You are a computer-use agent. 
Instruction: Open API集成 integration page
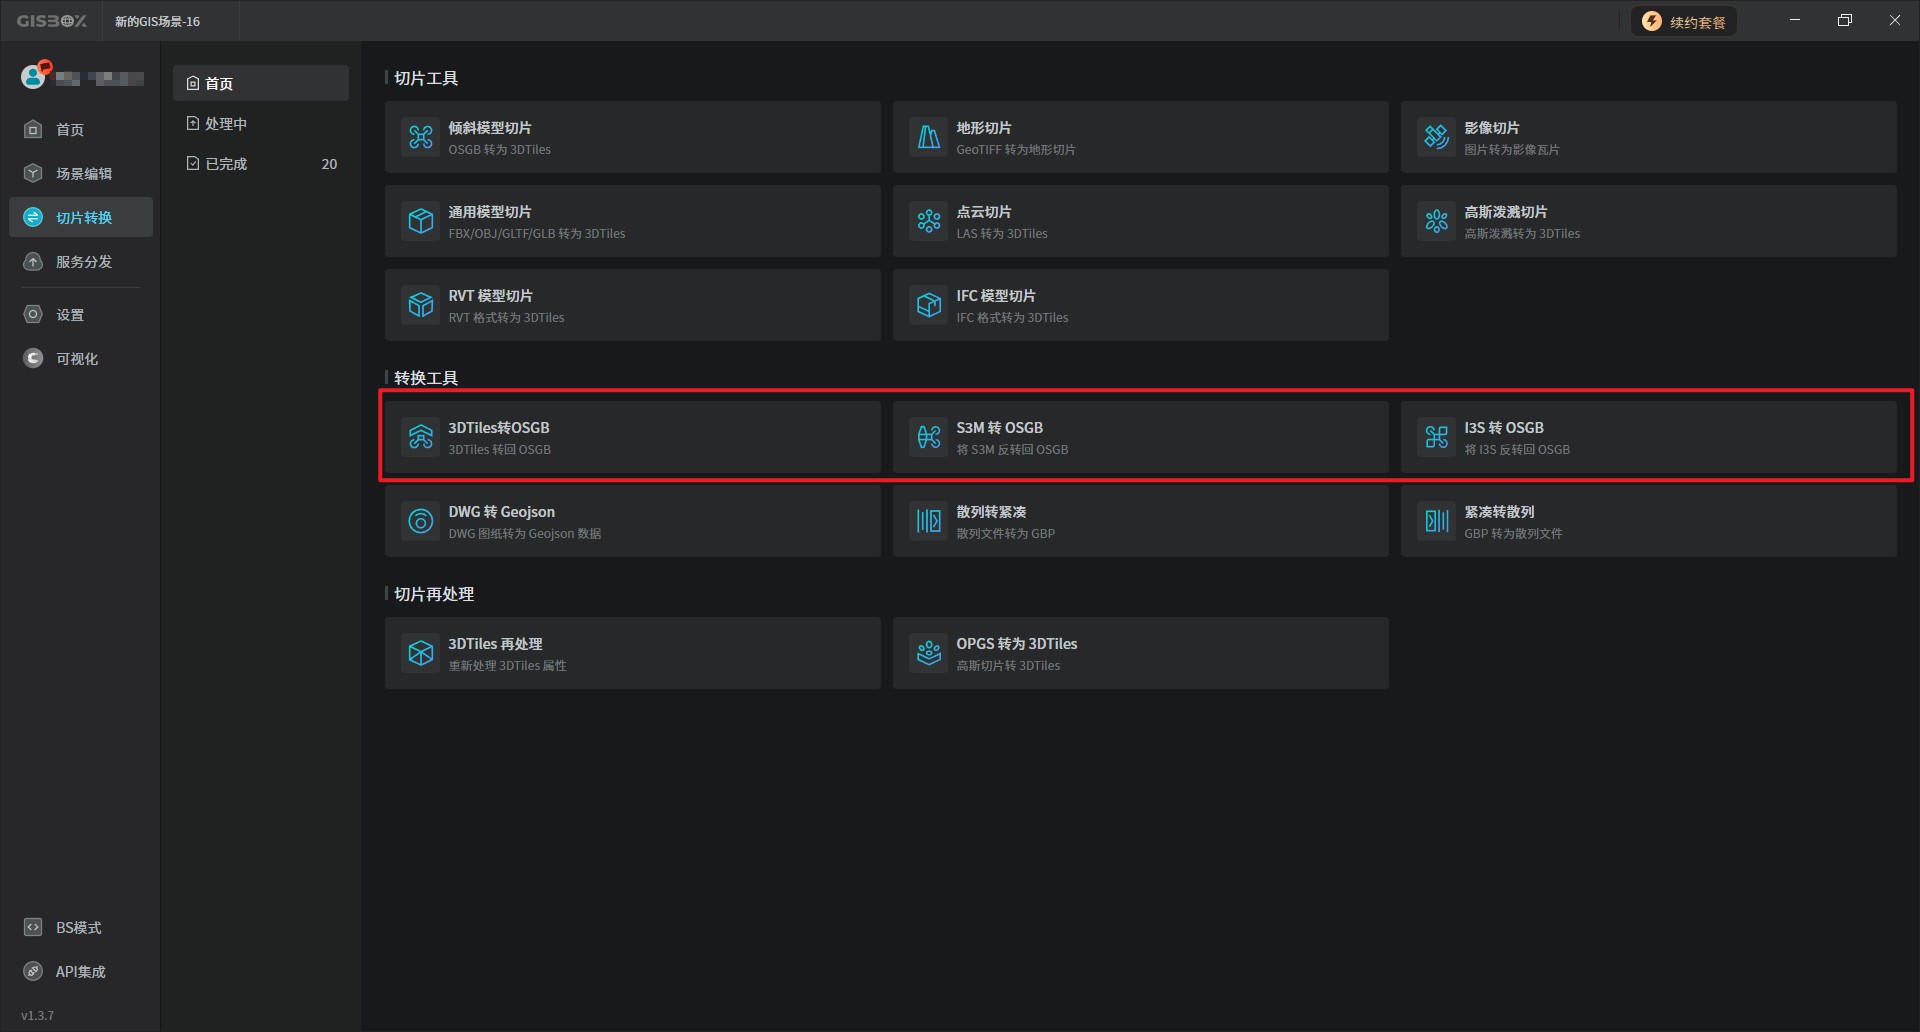pyautogui.click(x=80, y=972)
